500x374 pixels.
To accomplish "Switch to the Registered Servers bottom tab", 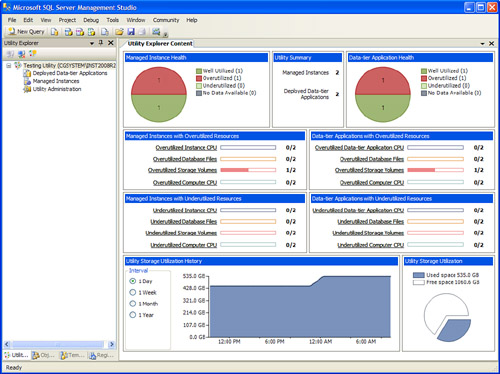I will coord(102,355).
